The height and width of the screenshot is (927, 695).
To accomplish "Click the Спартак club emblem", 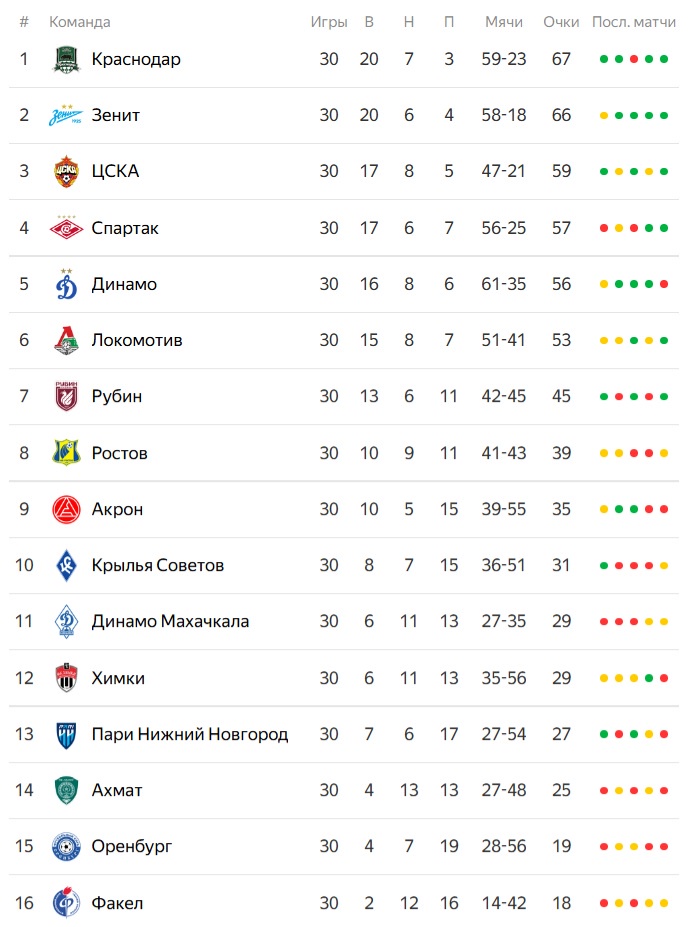I will (x=66, y=228).
